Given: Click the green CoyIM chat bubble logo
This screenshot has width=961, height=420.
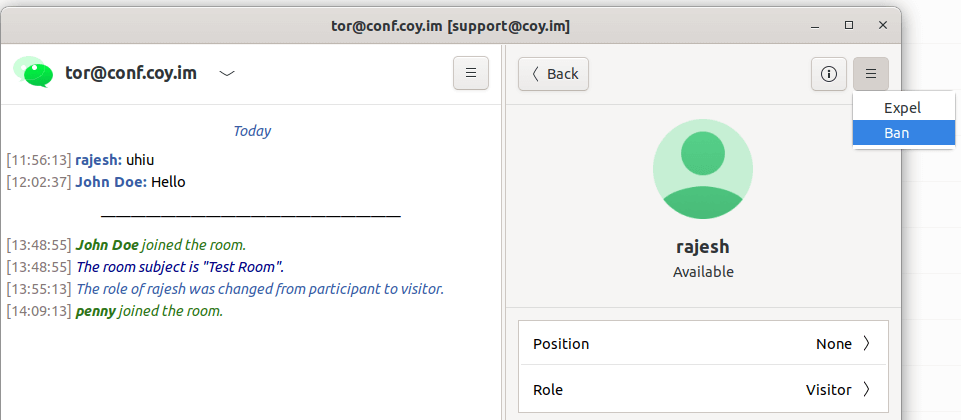Looking at the screenshot, I should pos(33,72).
